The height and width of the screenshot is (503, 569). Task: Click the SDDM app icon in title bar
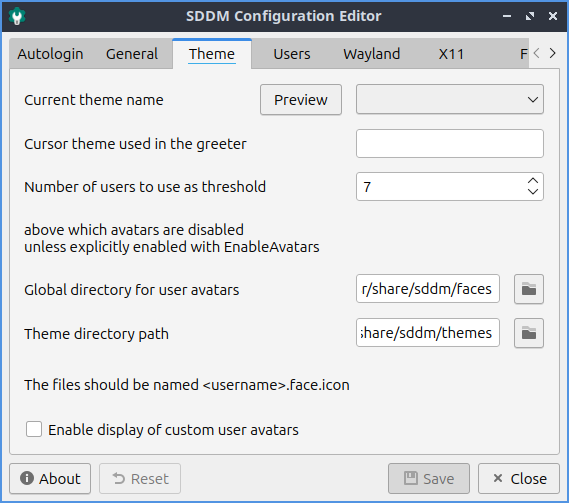[17, 16]
